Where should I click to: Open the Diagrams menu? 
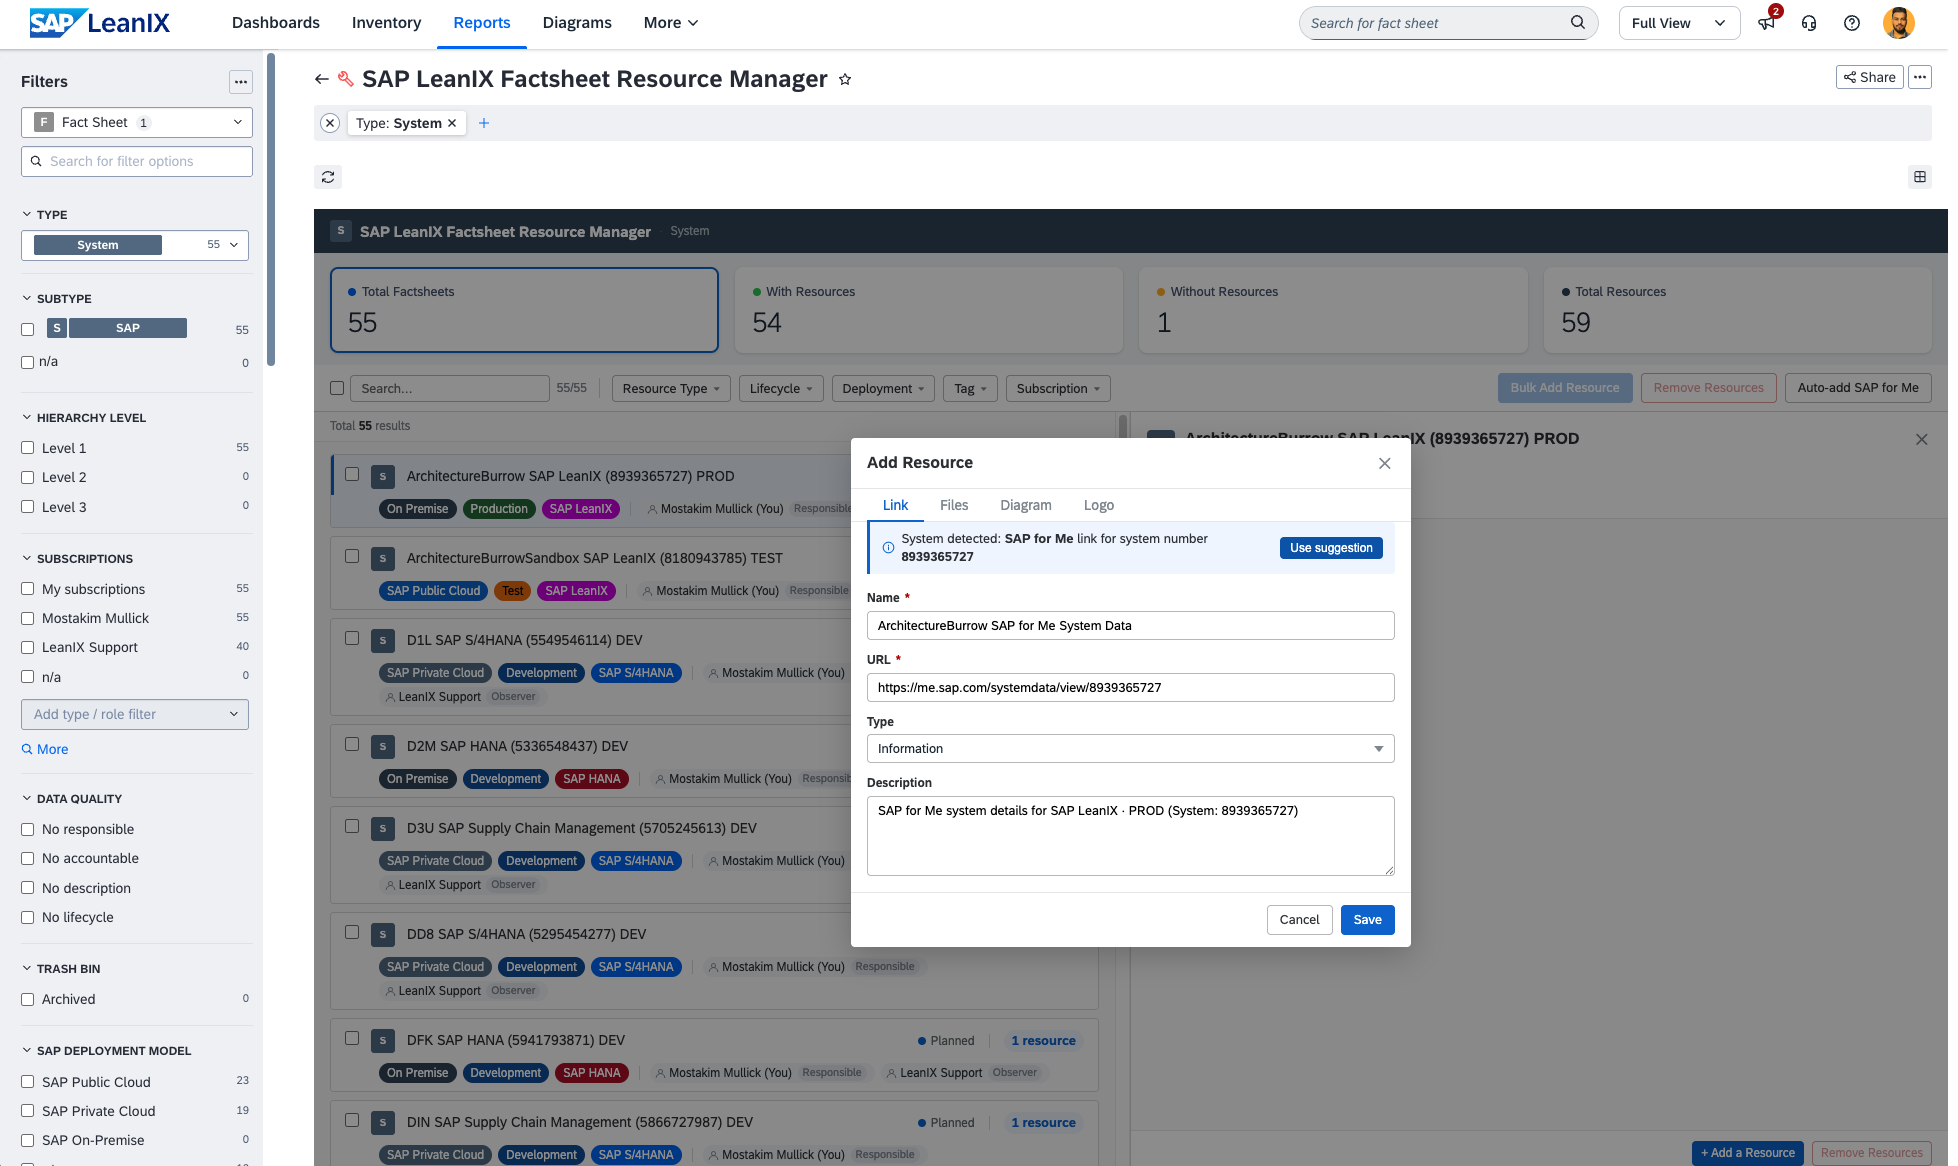(577, 22)
